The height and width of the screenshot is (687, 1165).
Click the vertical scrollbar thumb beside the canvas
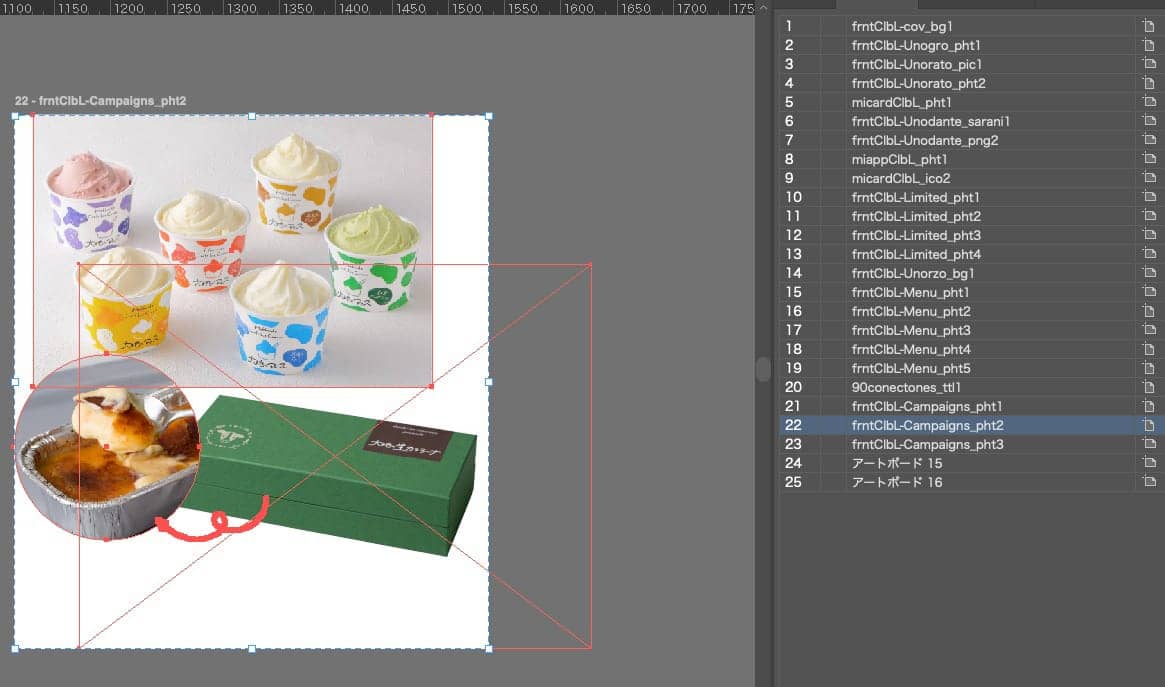pos(763,369)
